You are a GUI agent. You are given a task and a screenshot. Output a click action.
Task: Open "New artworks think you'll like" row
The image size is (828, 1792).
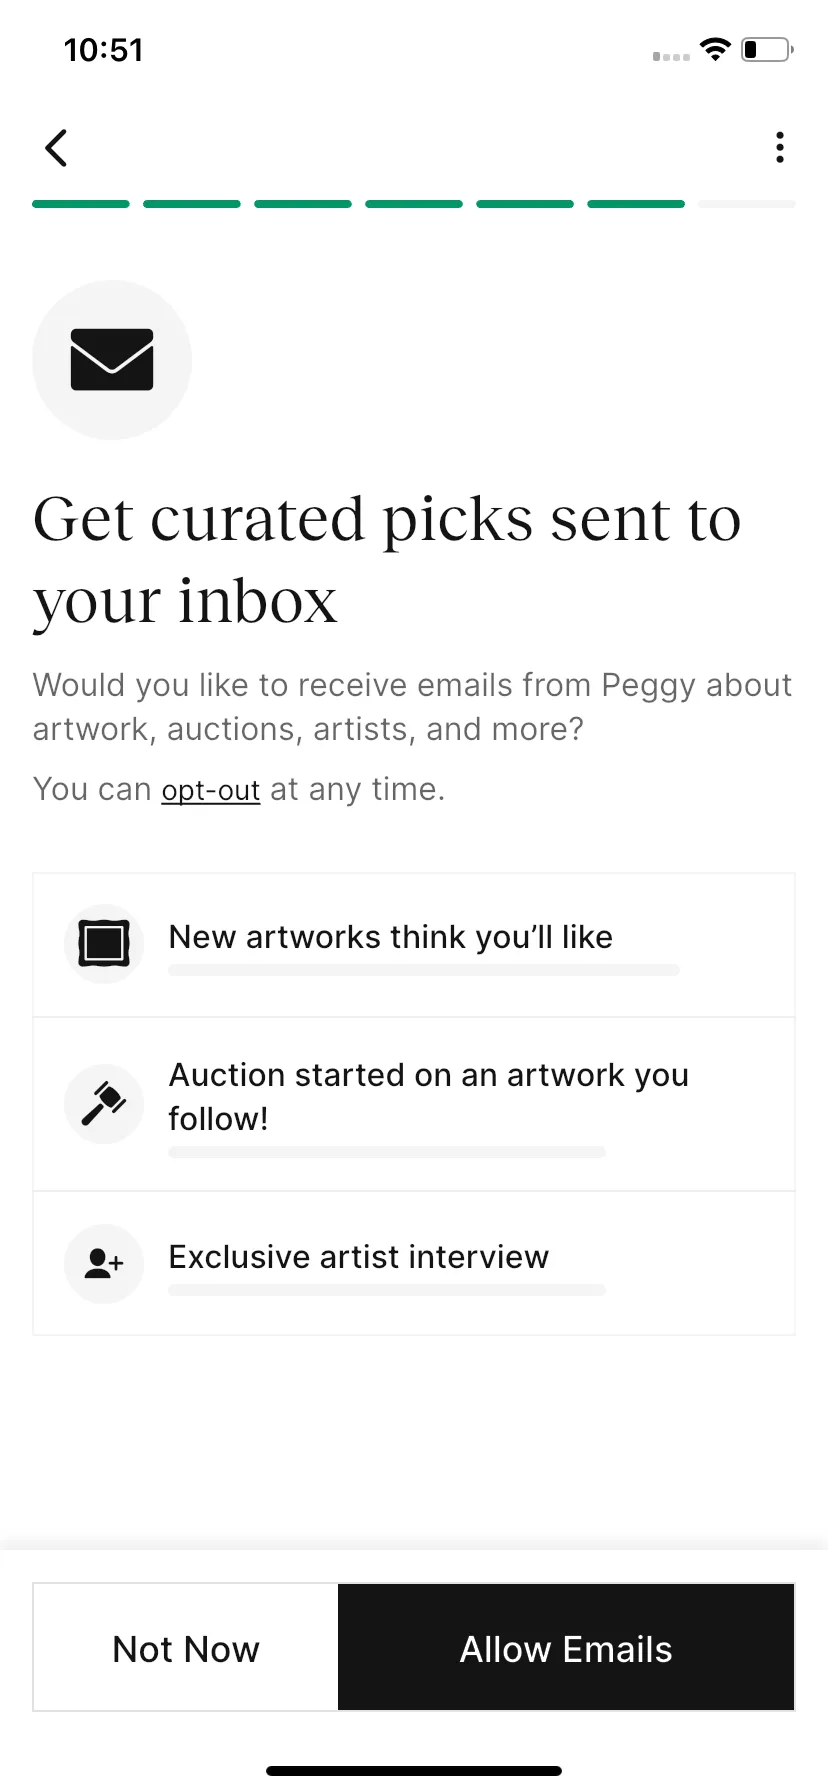tap(414, 945)
